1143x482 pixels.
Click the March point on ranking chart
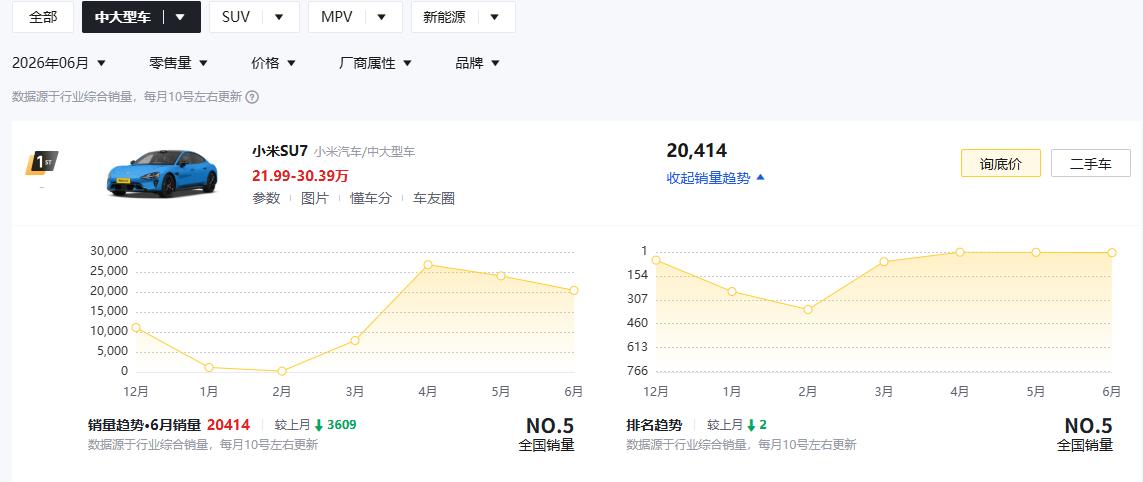coord(884,261)
